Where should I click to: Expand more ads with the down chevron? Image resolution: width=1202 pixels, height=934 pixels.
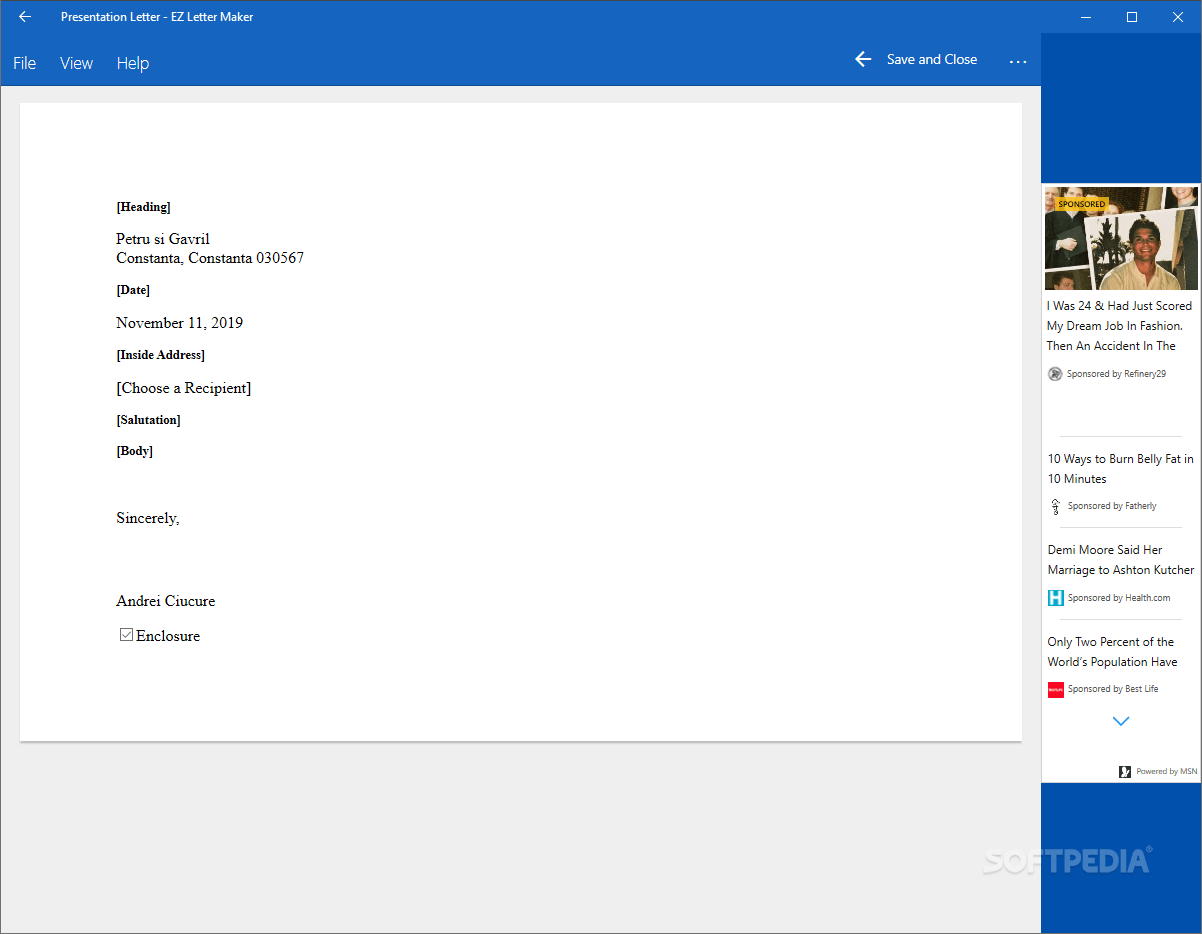pos(1121,721)
